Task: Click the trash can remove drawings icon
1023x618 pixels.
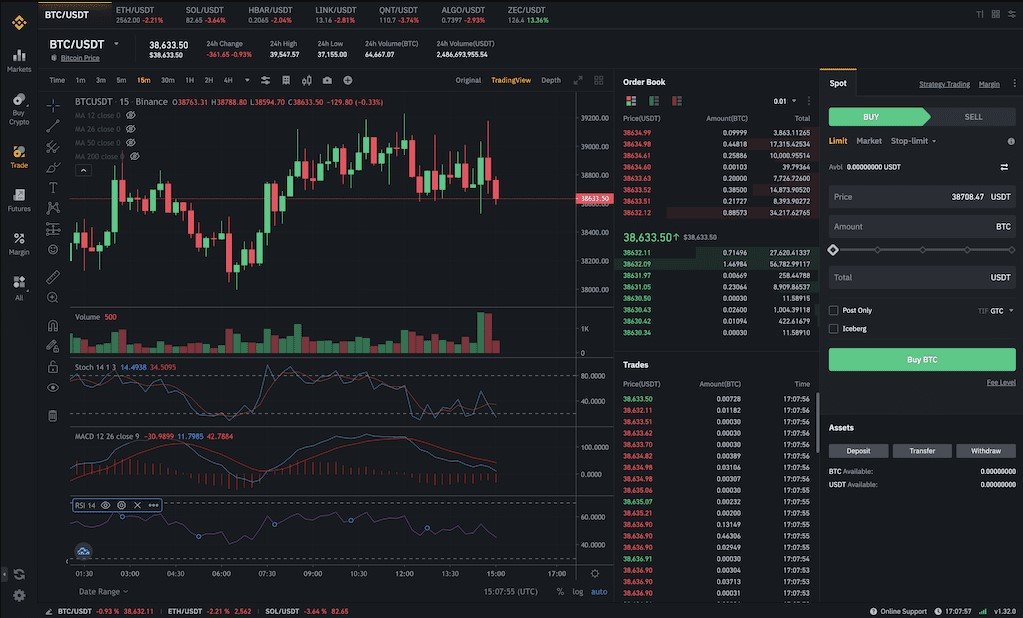Action: point(53,415)
